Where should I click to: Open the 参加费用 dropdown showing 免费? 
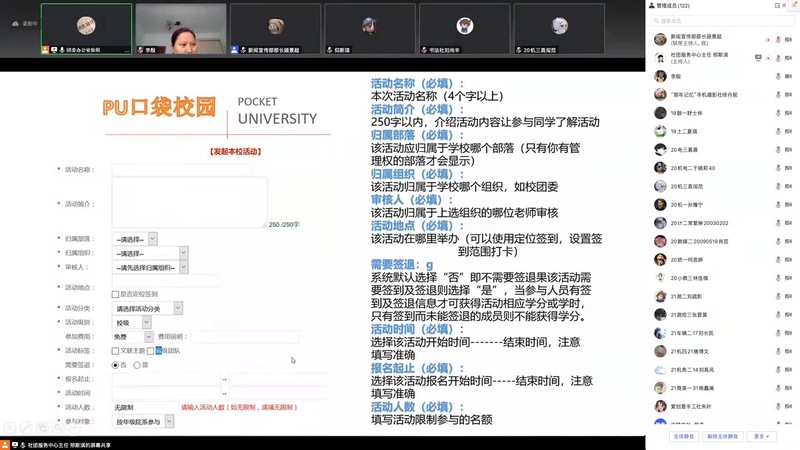click(130, 337)
